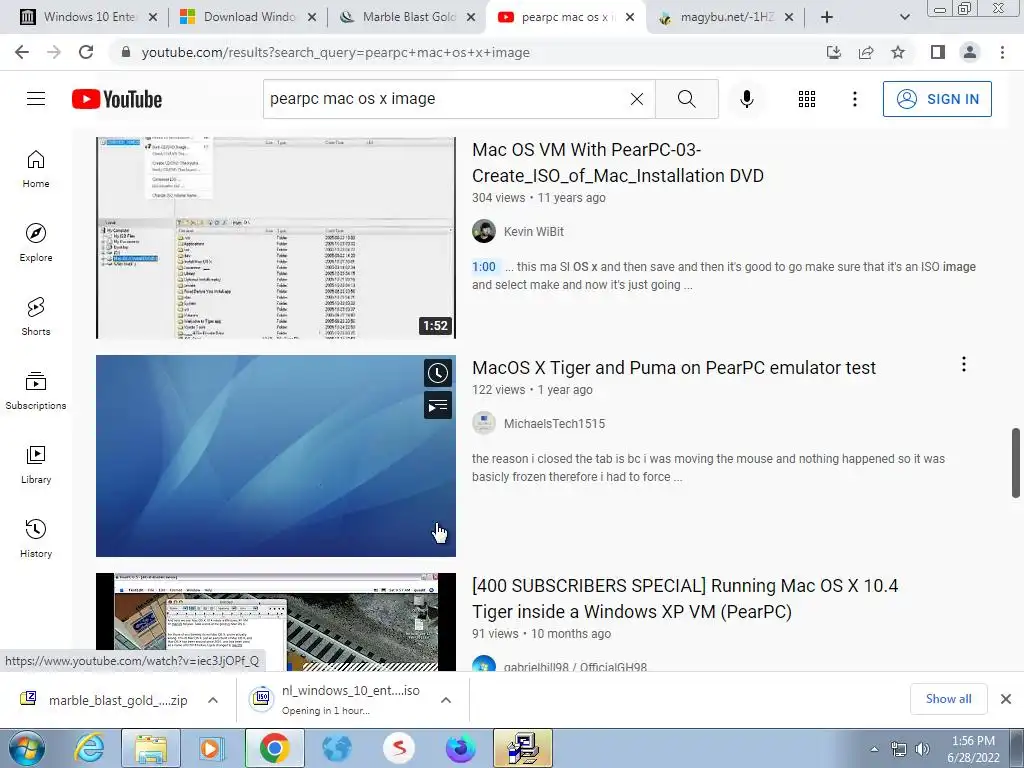This screenshot has width=1024, height=768.
Task: Click the share page icon in address bar
Action: pyautogui.click(x=866, y=52)
